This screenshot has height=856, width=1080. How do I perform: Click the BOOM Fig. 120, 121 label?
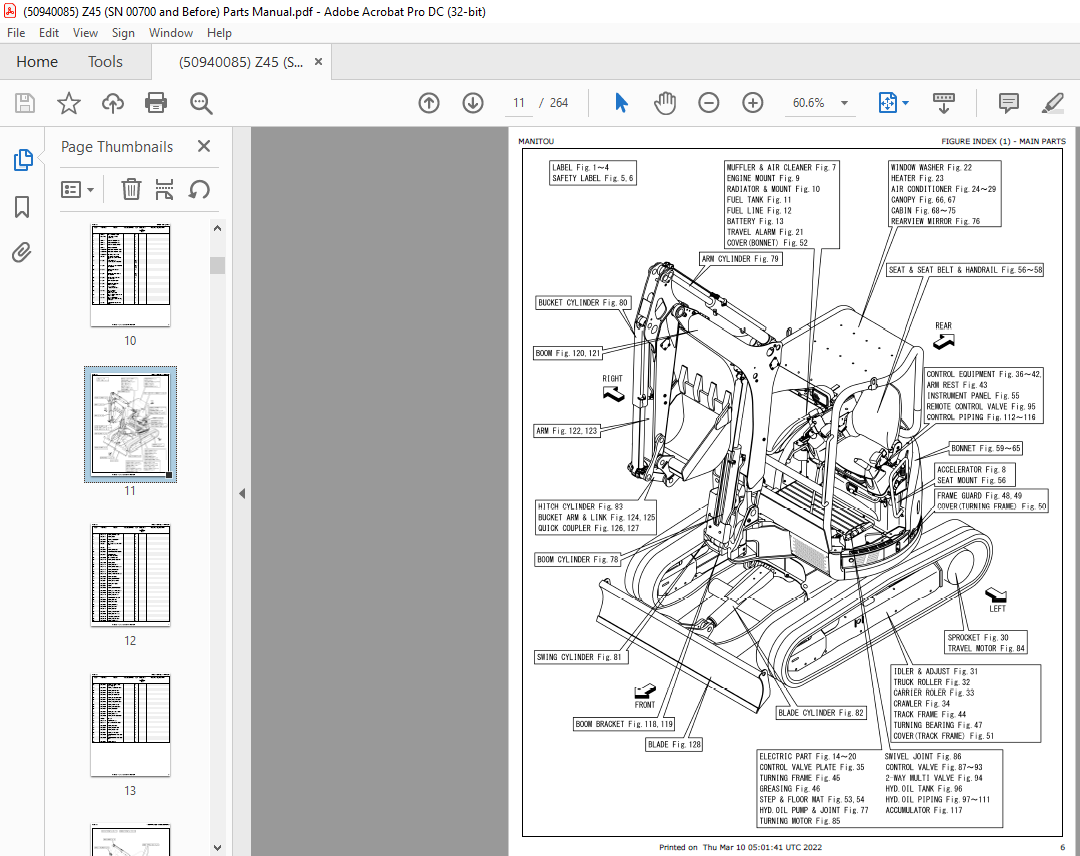click(568, 353)
